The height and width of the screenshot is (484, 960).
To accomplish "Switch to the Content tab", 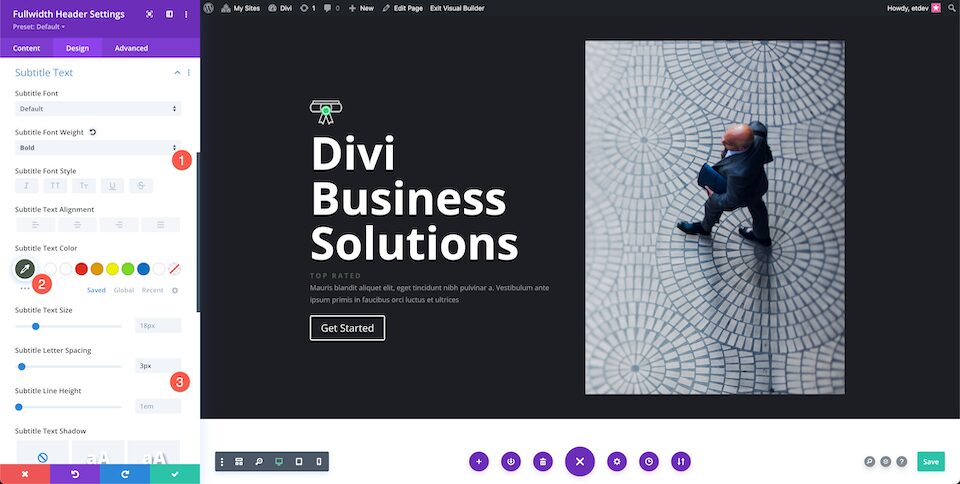I will [x=26, y=48].
